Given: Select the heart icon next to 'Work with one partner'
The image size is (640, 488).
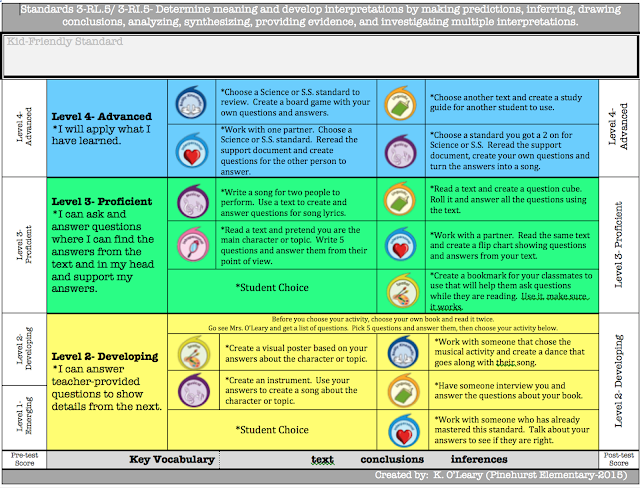Looking at the screenshot, I should coord(192,151).
